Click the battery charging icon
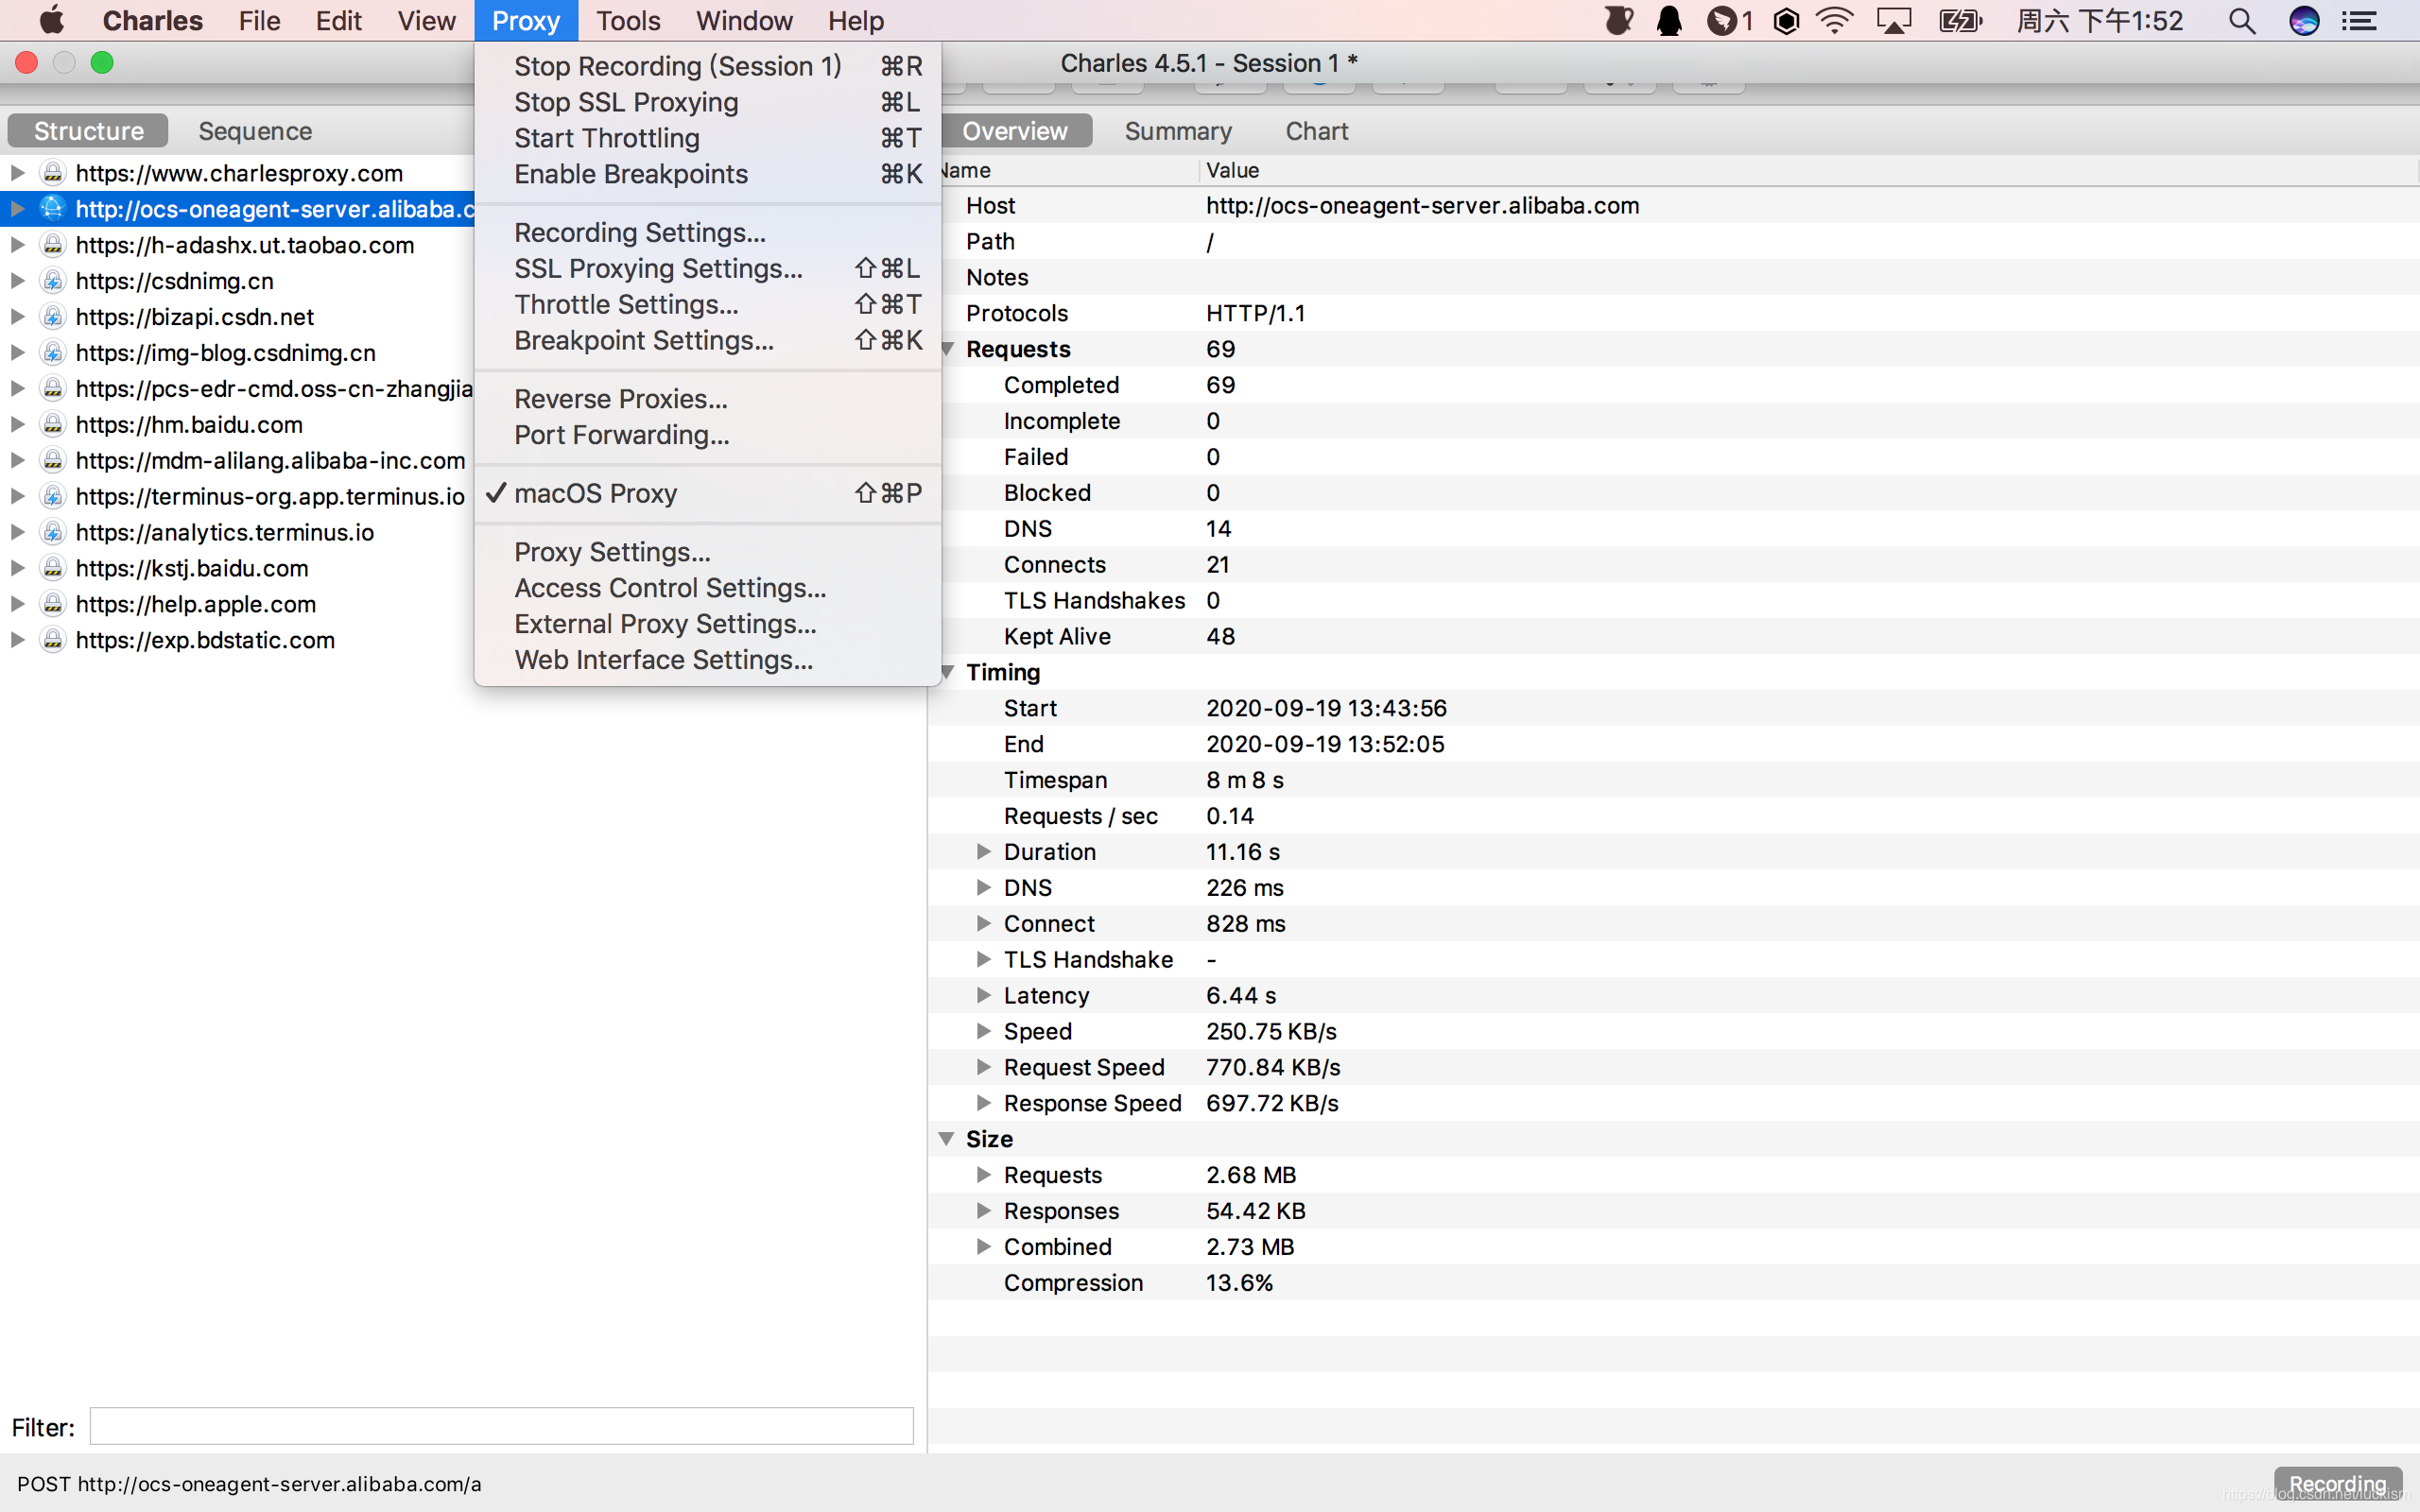Viewport: 2420px width, 1512px height. 1960,20
